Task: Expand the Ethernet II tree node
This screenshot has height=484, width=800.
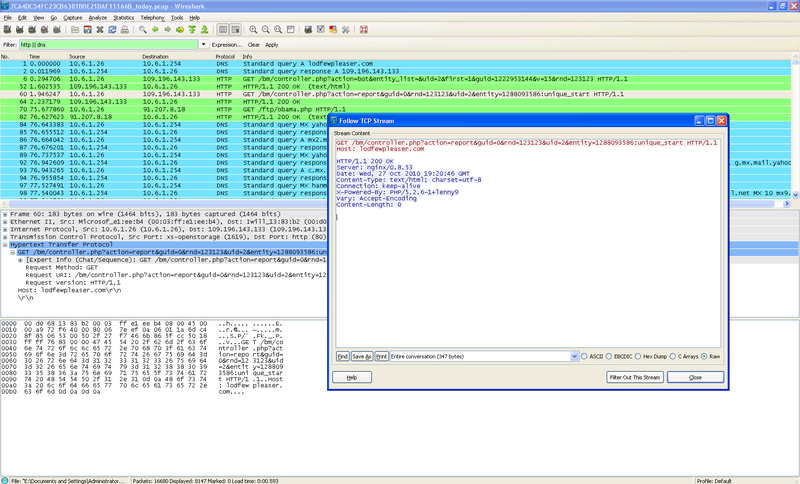Action: (5, 221)
